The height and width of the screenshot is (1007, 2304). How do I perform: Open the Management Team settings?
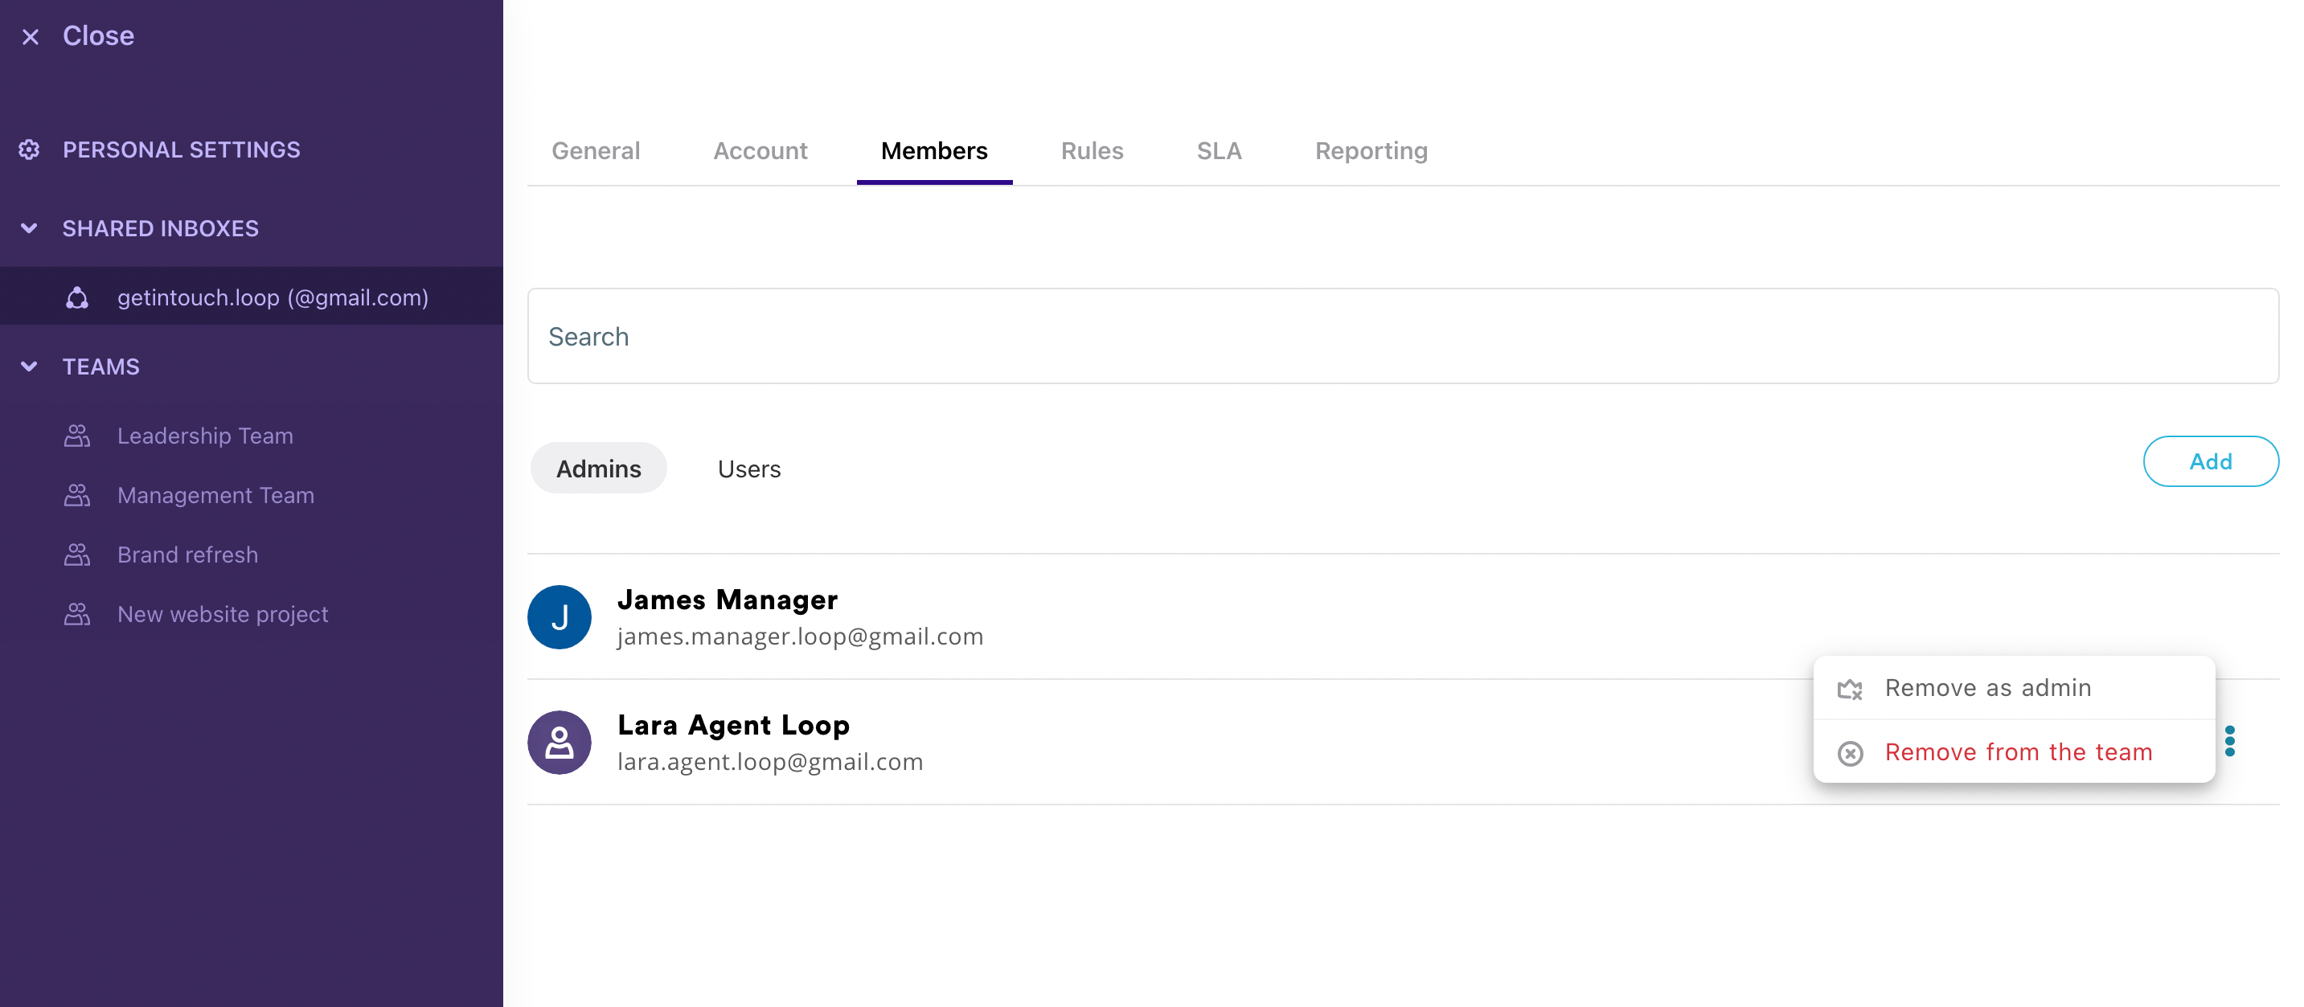[x=215, y=495]
